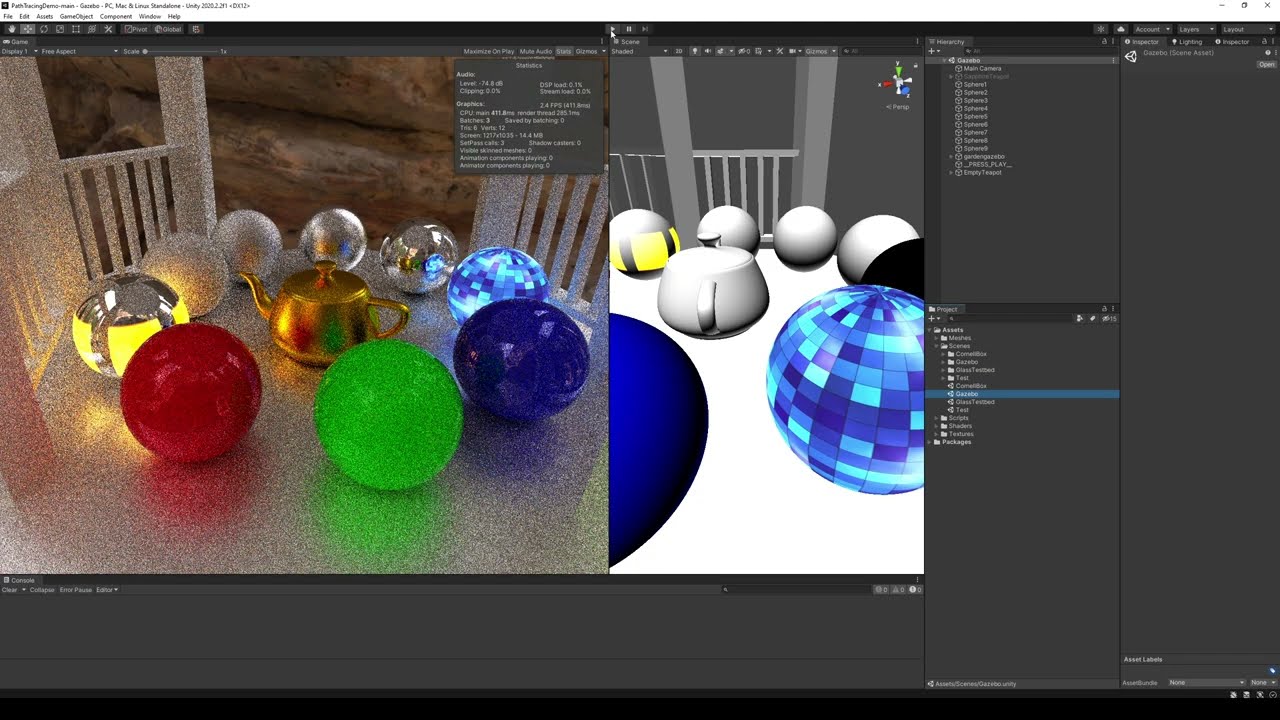The image size is (1280, 720).
Task: Toggle scene lighting in Scene view toolbar
Action: pyautogui.click(x=695, y=51)
